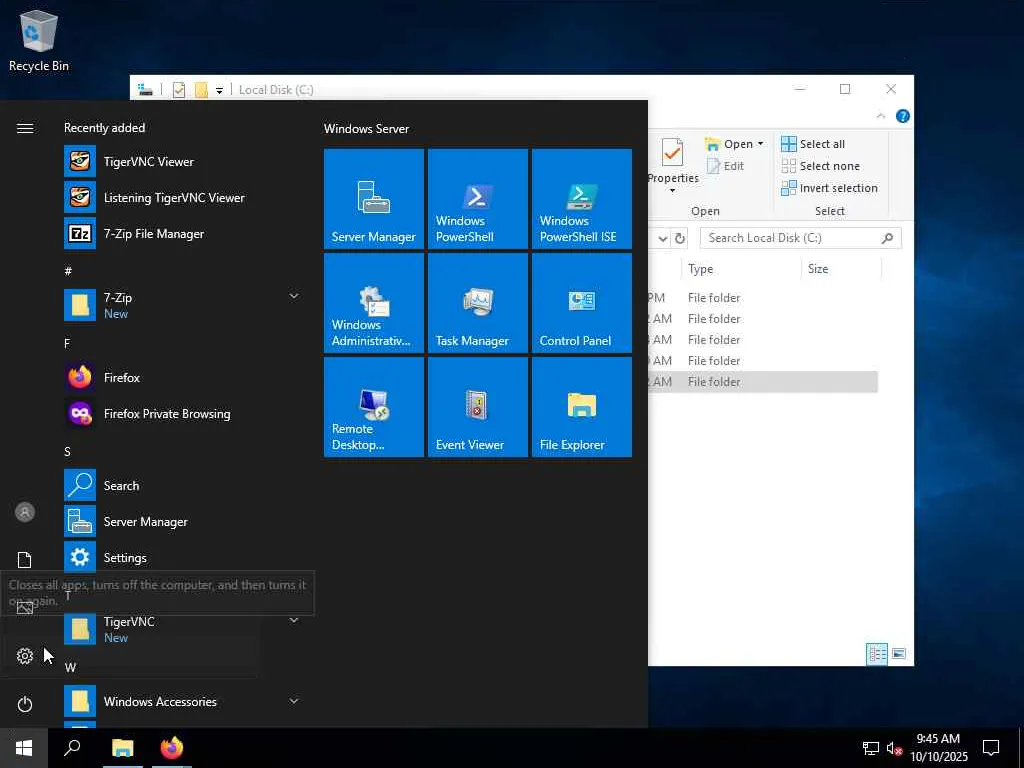
Task: Open the Control Panel tile
Action: 581,303
